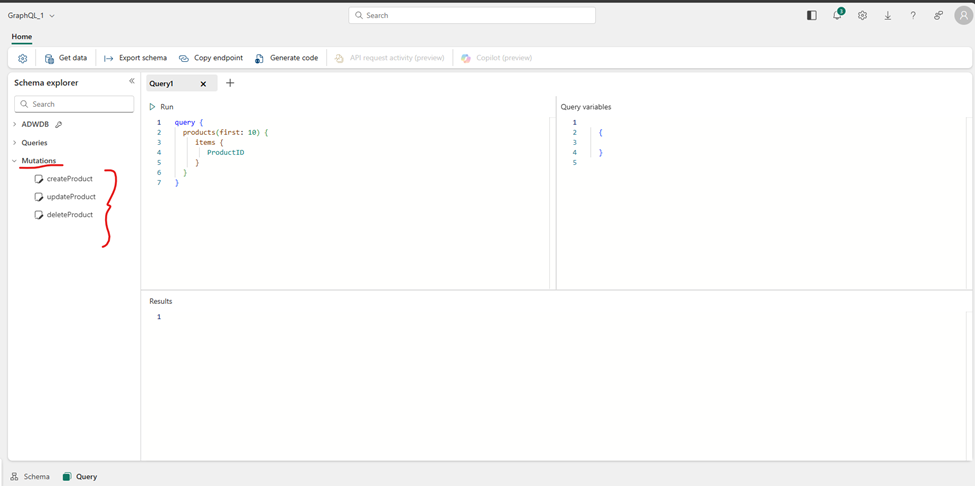Add a new query tab
Image resolution: width=975 pixels, height=486 pixels.
tap(230, 83)
